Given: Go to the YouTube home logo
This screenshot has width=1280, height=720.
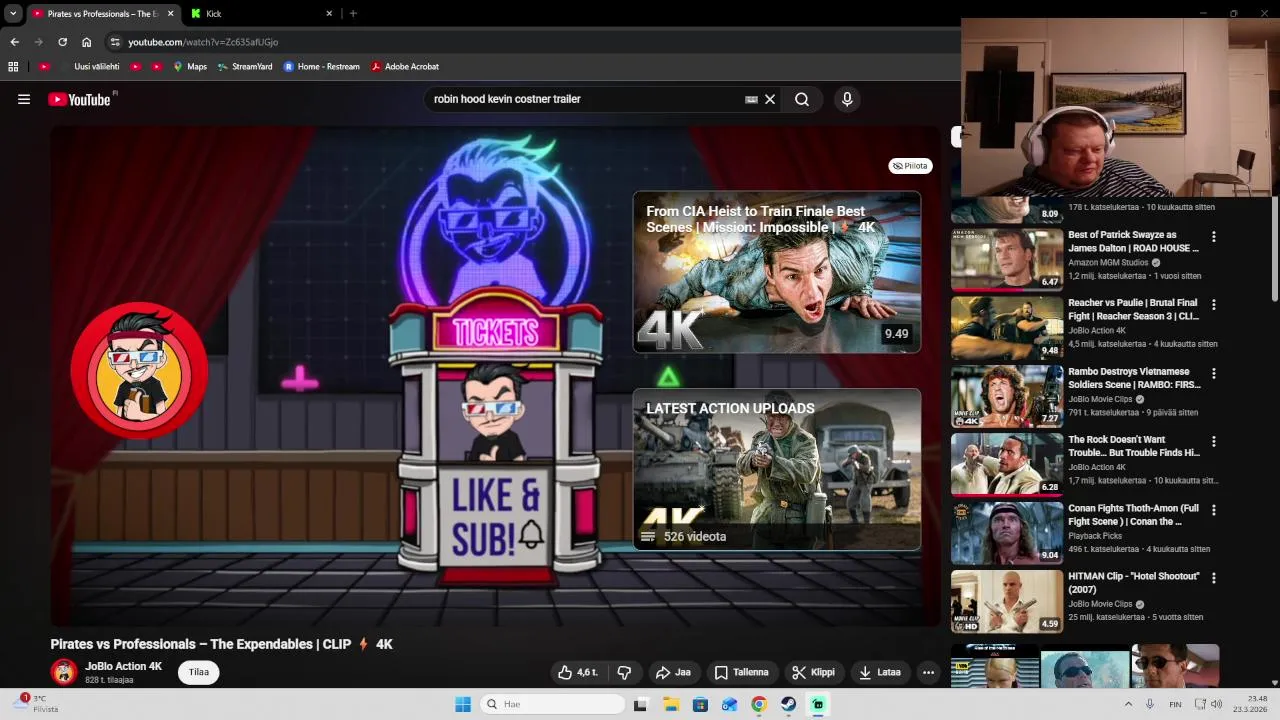Looking at the screenshot, I should 79,99.
